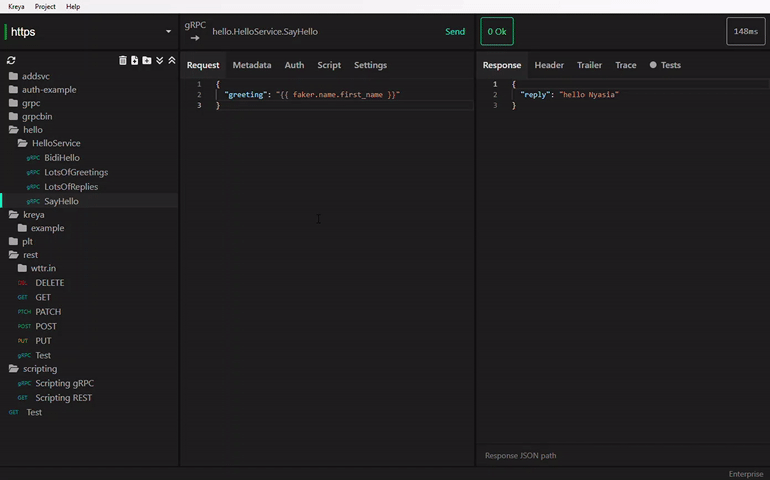Expand all tree items with double-chevron down

pos(159,60)
